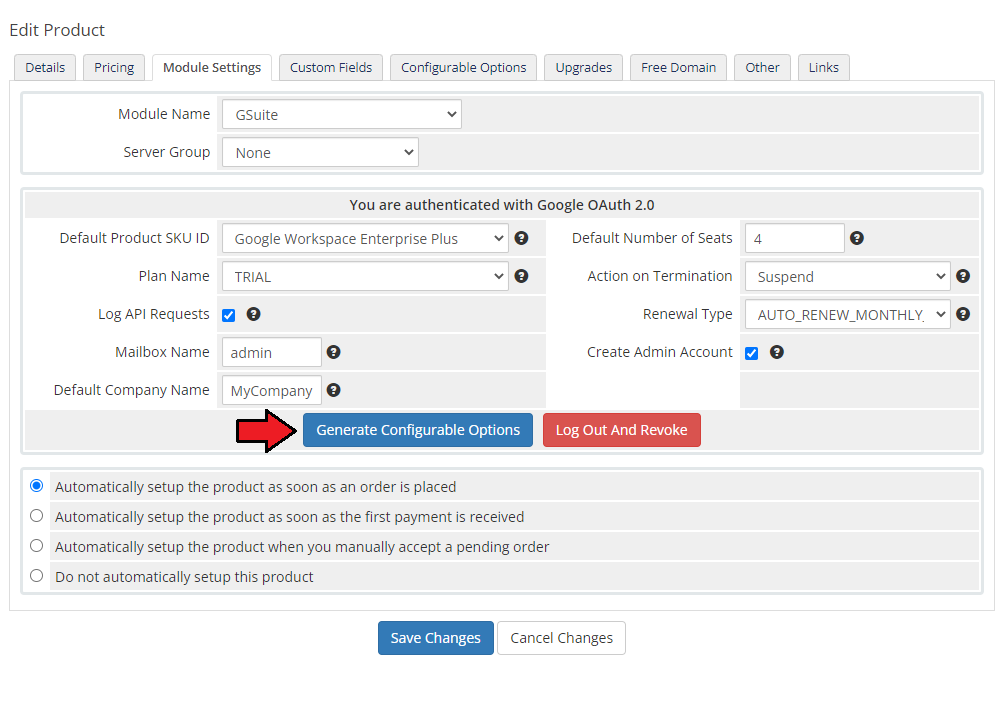Switch to the Pricing tab

[x=114, y=67]
